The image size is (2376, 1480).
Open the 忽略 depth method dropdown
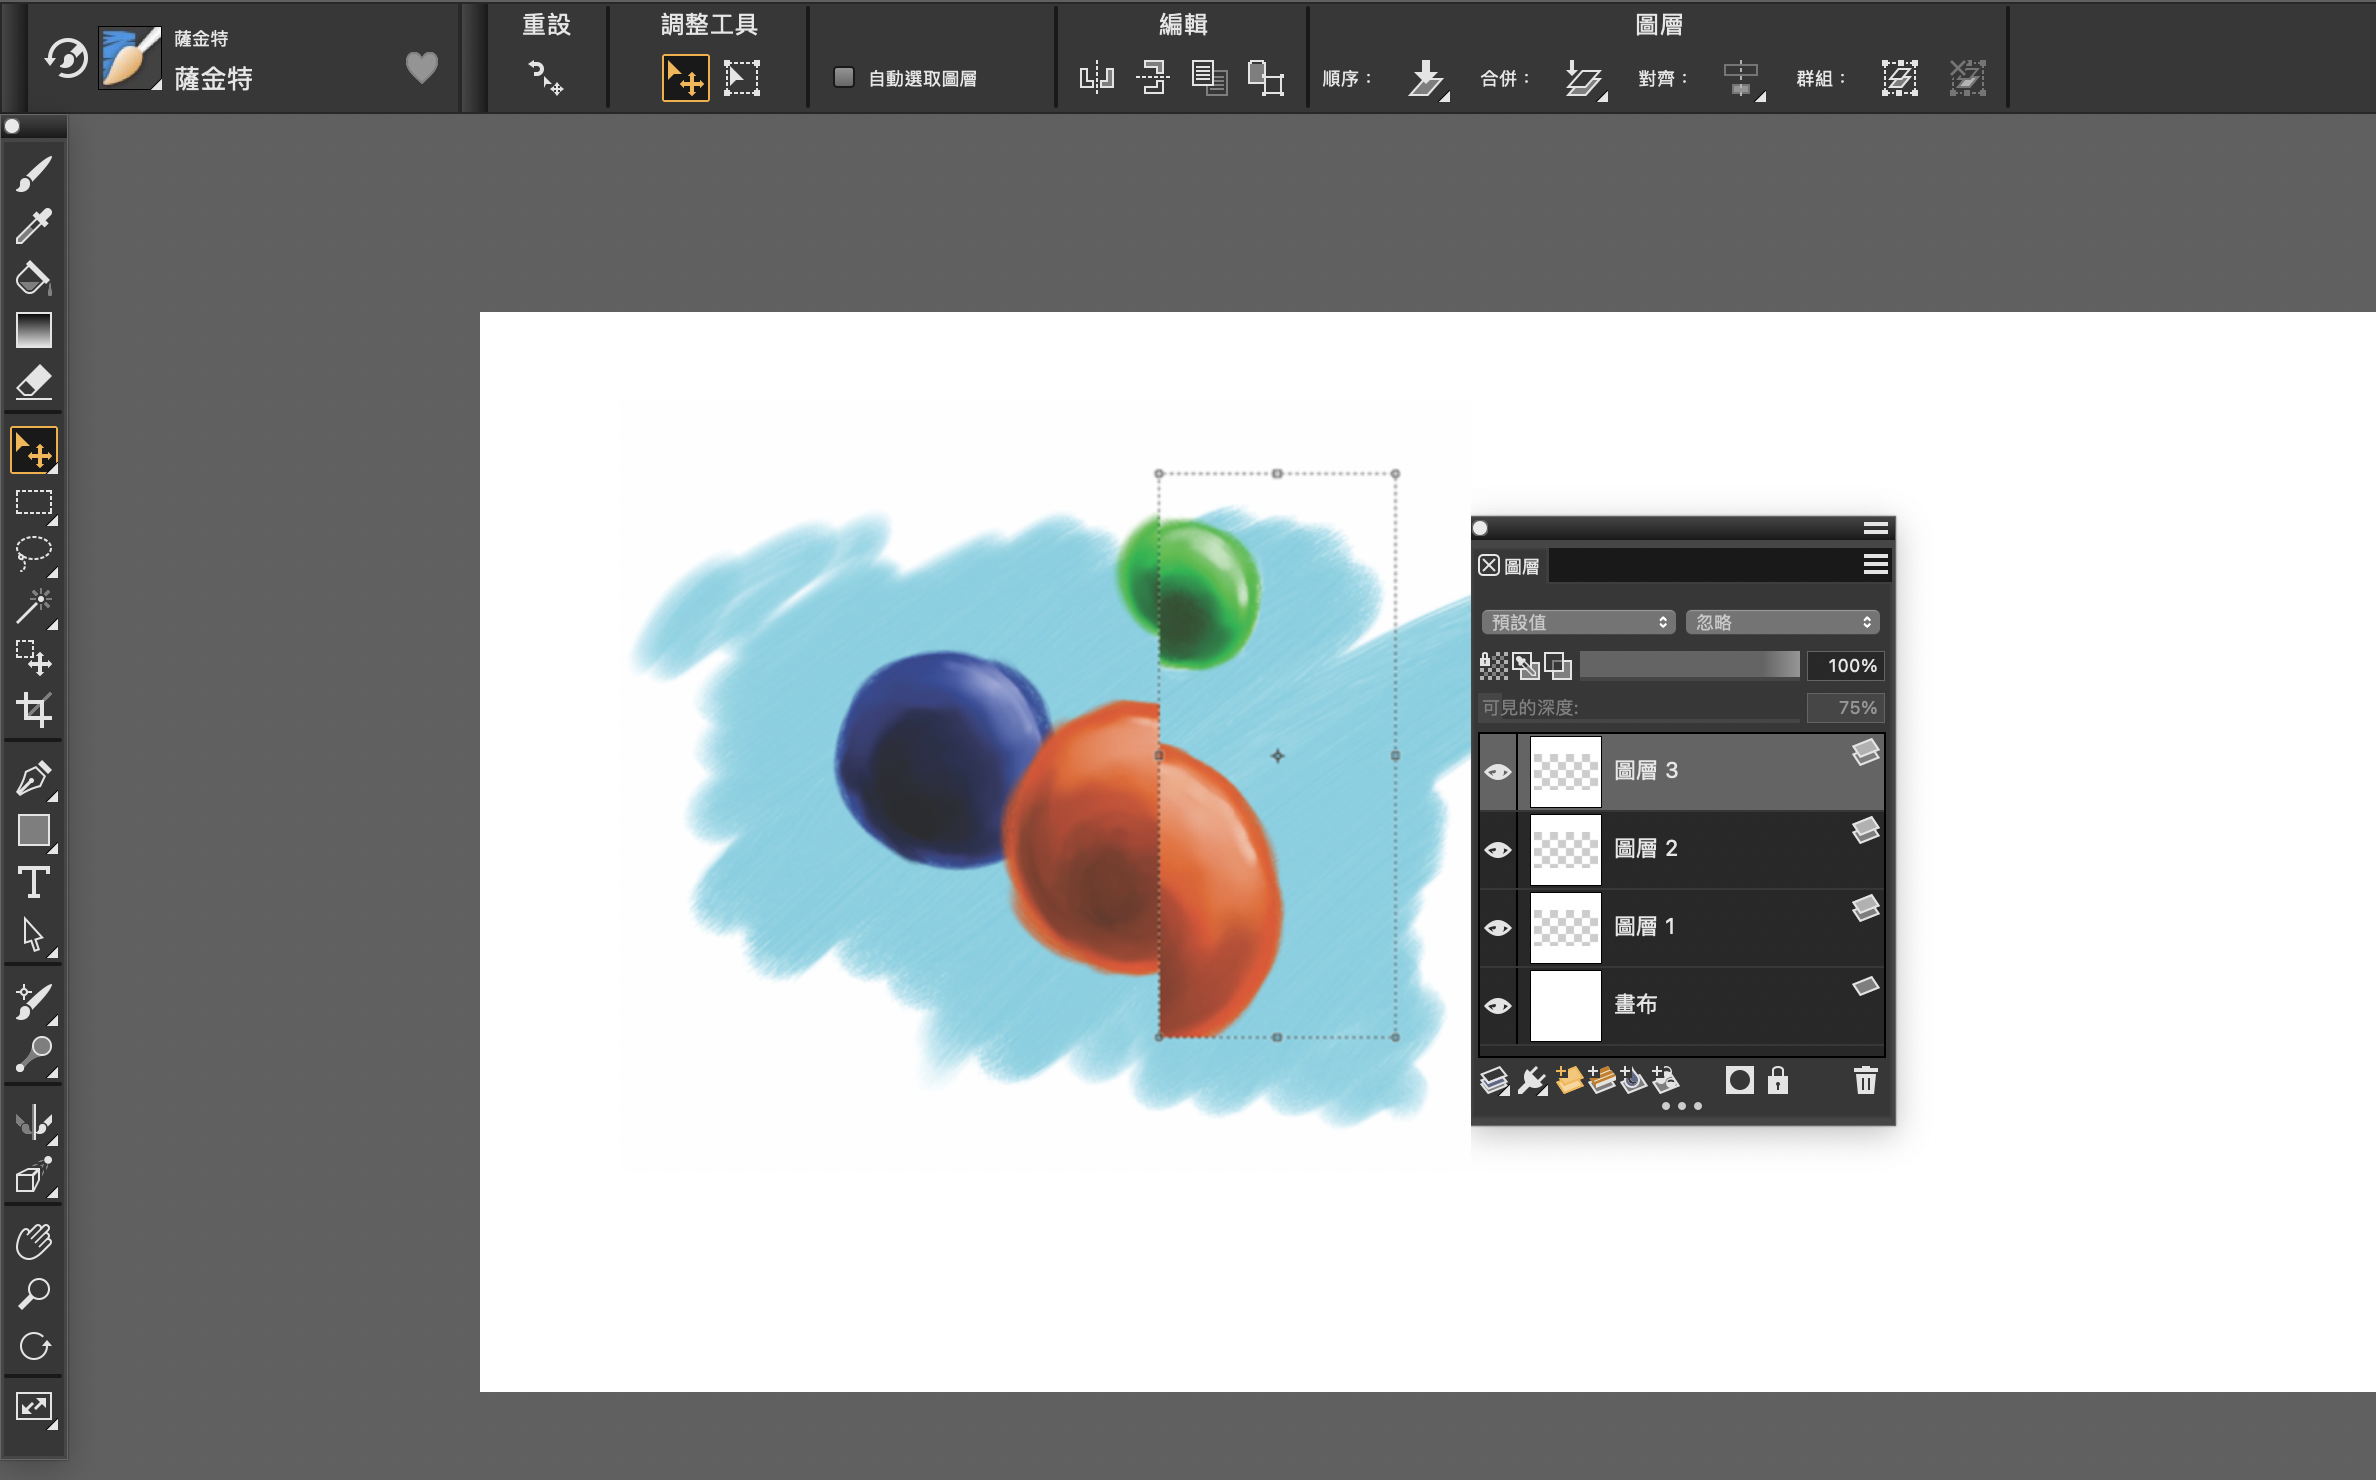[x=1782, y=622]
